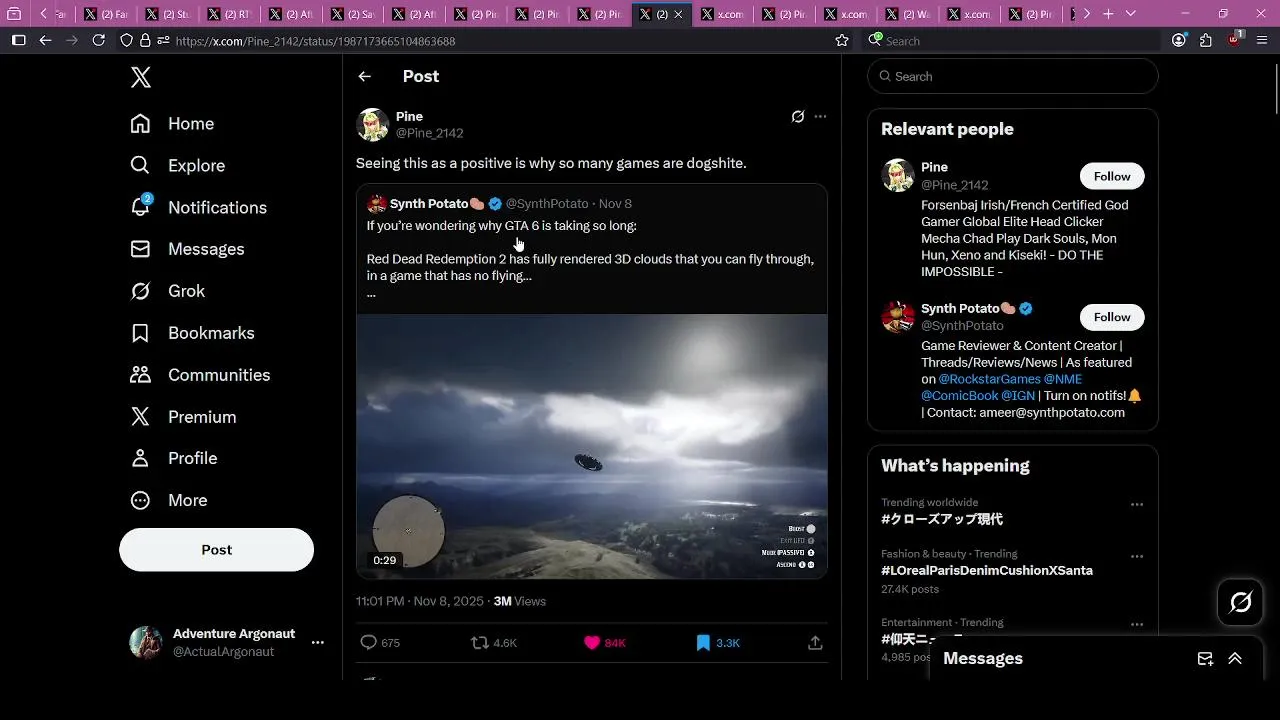This screenshot has width=1280, height=720.
Task: Open the browser extensions icon
Action: 1205,41
